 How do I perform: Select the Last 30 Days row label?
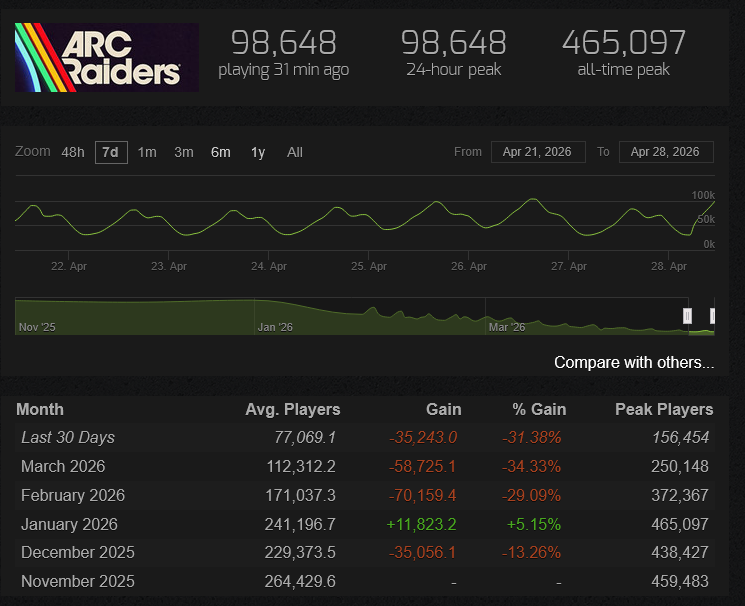click(x=68, y=437)
